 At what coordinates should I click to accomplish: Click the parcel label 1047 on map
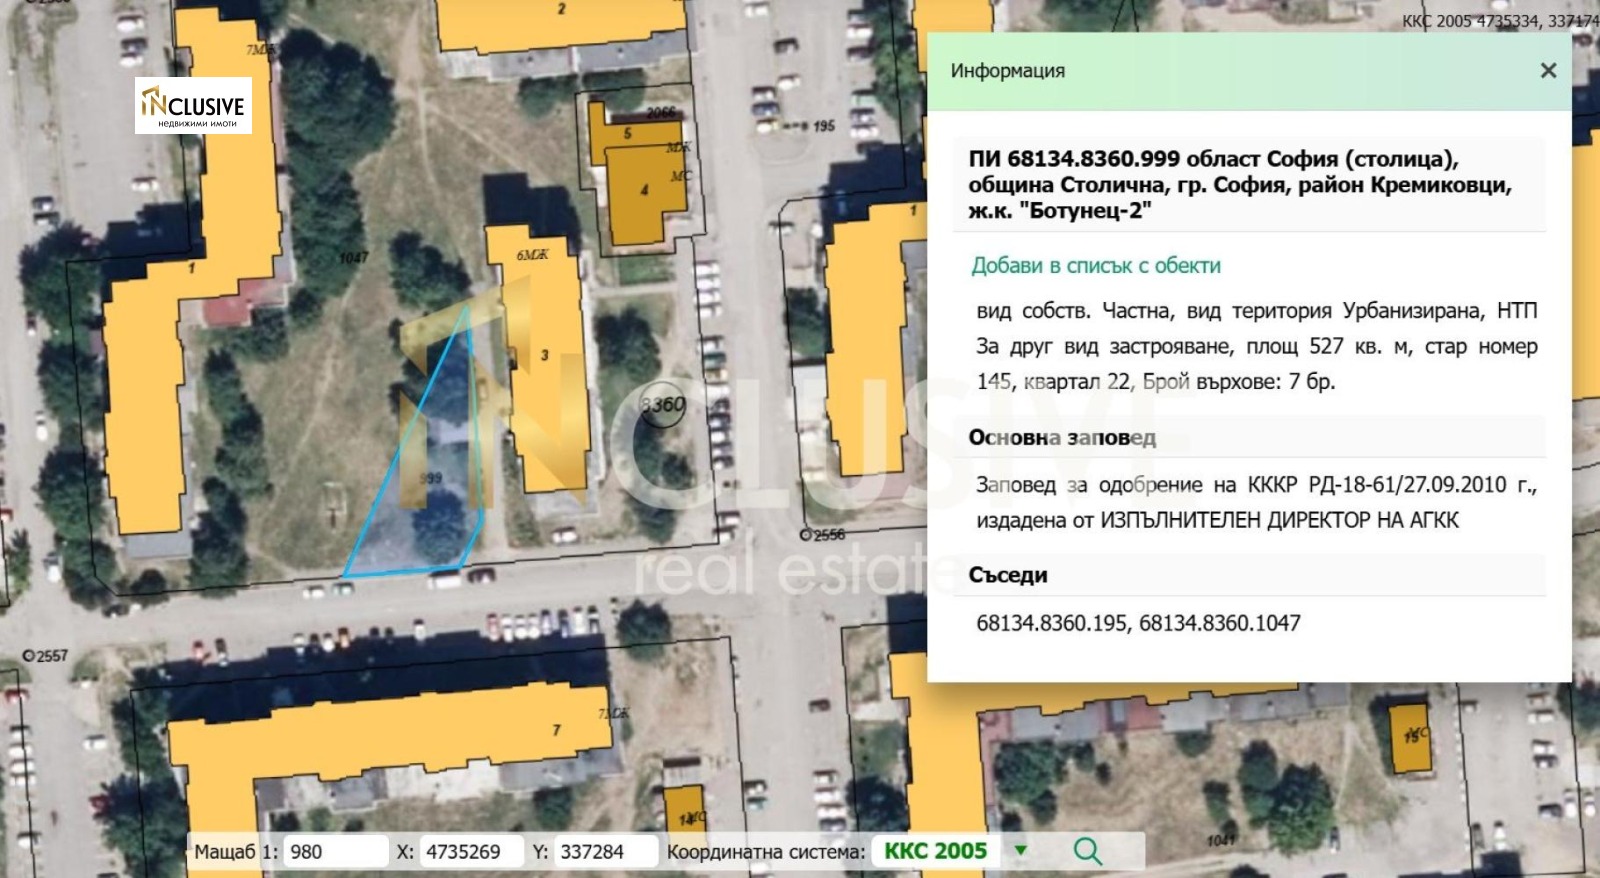[353, 258]
